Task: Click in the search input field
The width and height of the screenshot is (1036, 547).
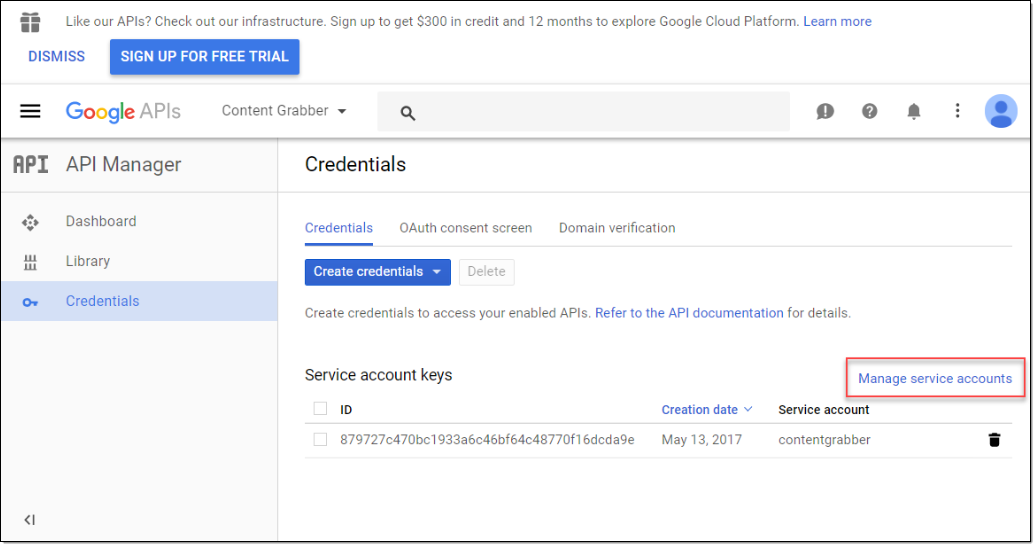Action: coord(600,112)
